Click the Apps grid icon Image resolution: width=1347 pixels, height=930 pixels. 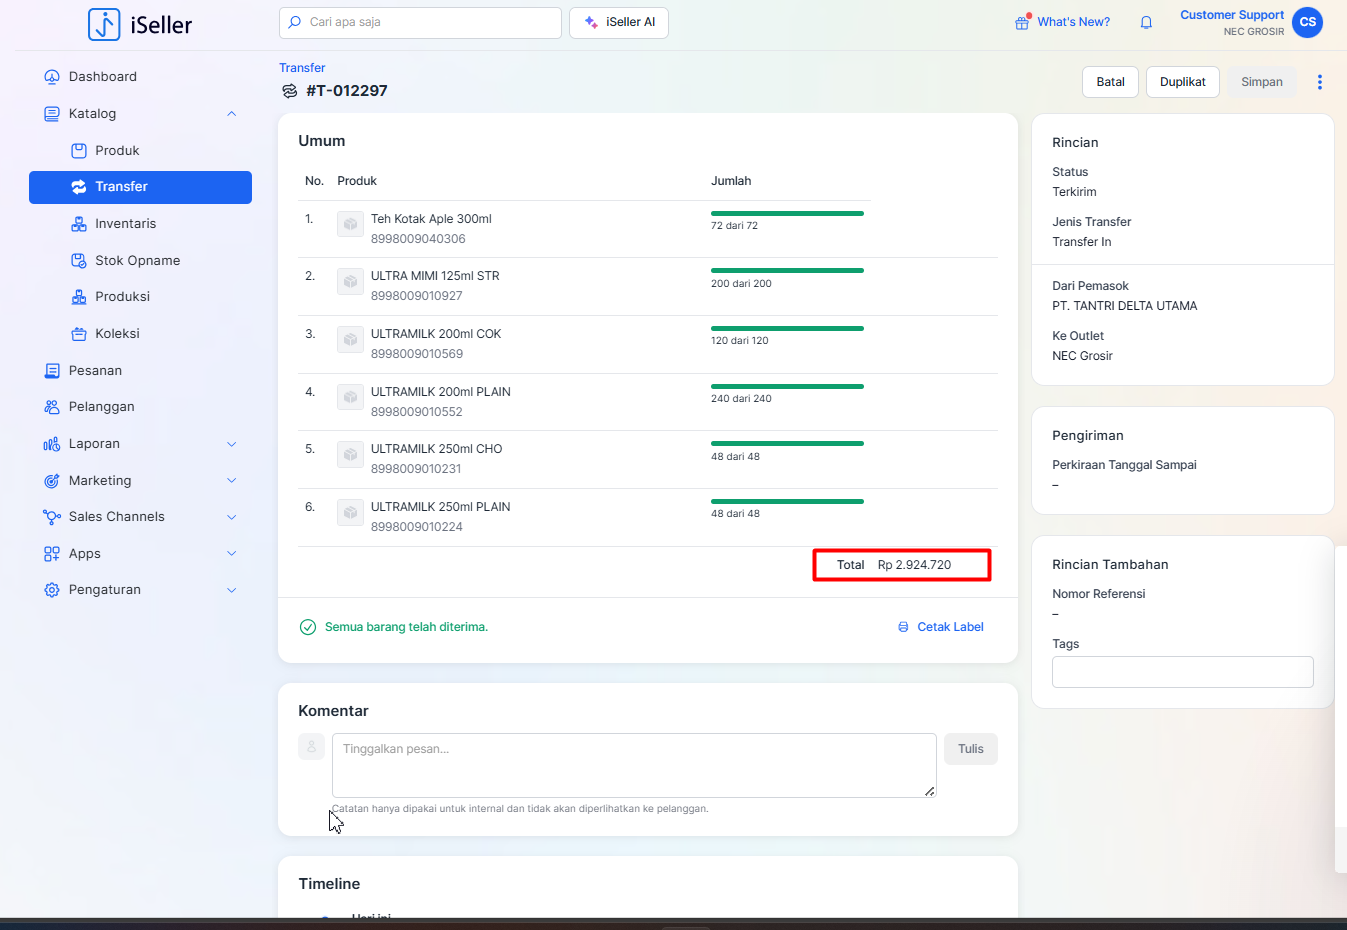pos(52,554)
